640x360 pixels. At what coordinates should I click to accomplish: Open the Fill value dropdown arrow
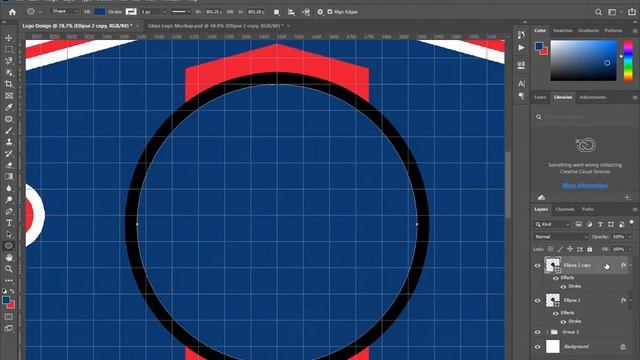tap(630, 249)
